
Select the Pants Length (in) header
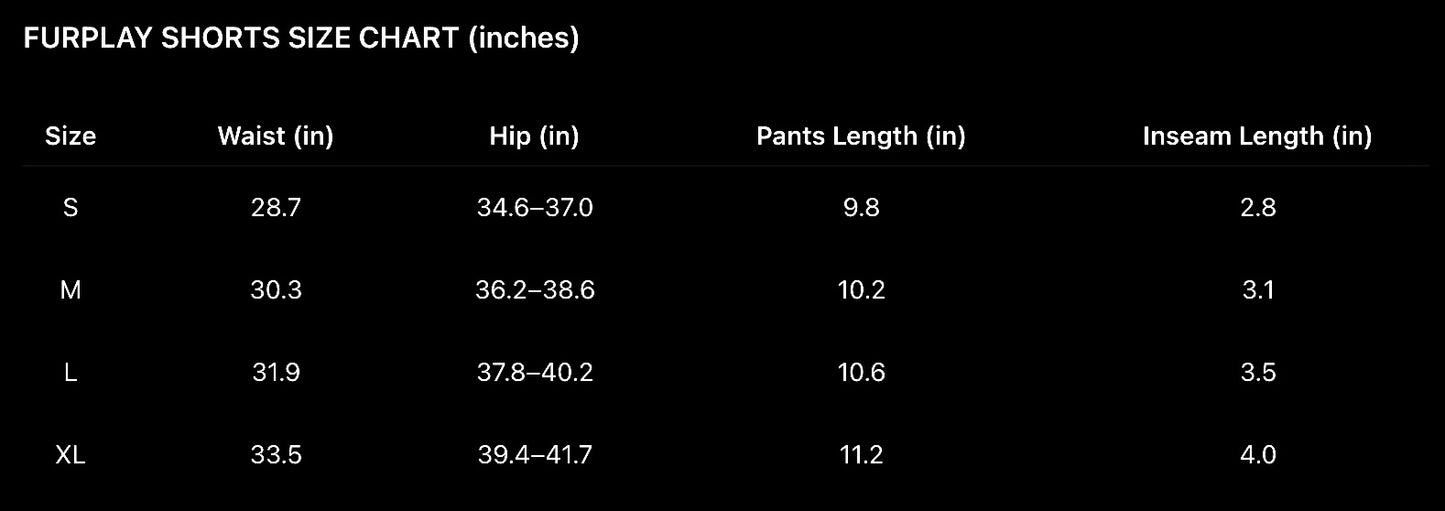860,137
